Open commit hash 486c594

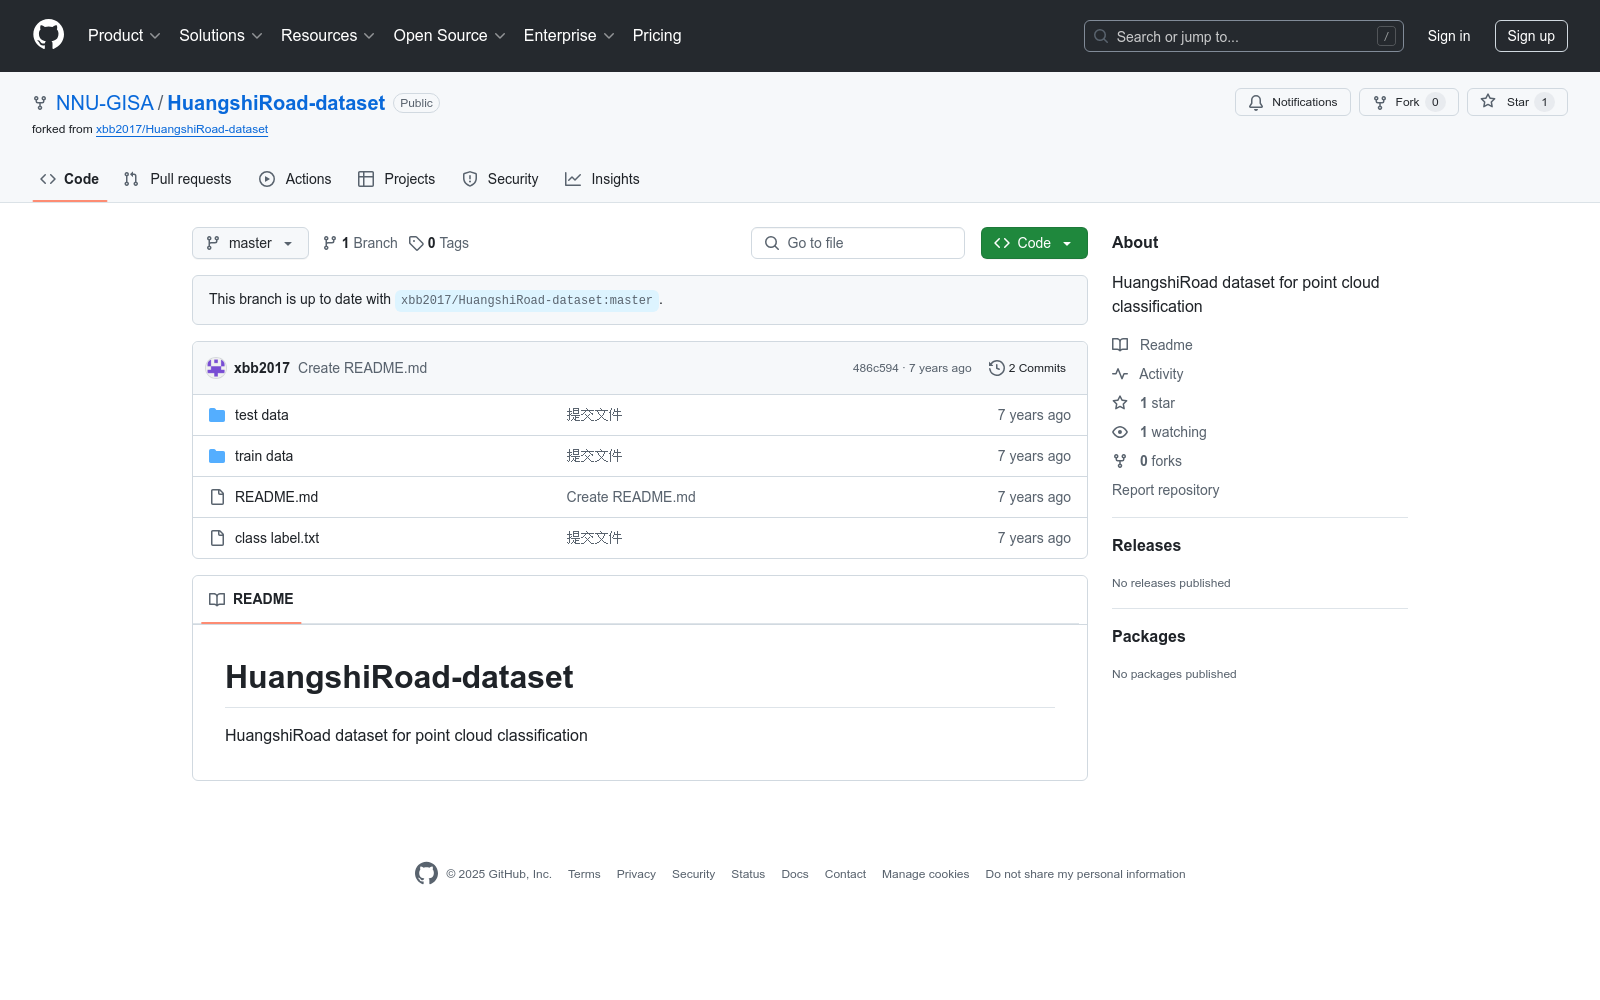875,368
